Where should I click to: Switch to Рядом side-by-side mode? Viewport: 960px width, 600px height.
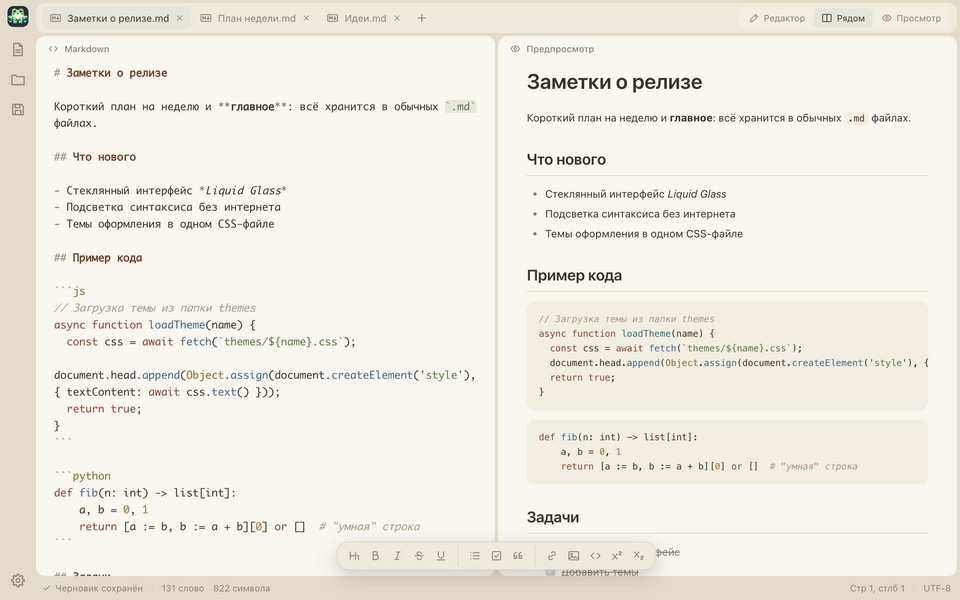coord(843,18)
